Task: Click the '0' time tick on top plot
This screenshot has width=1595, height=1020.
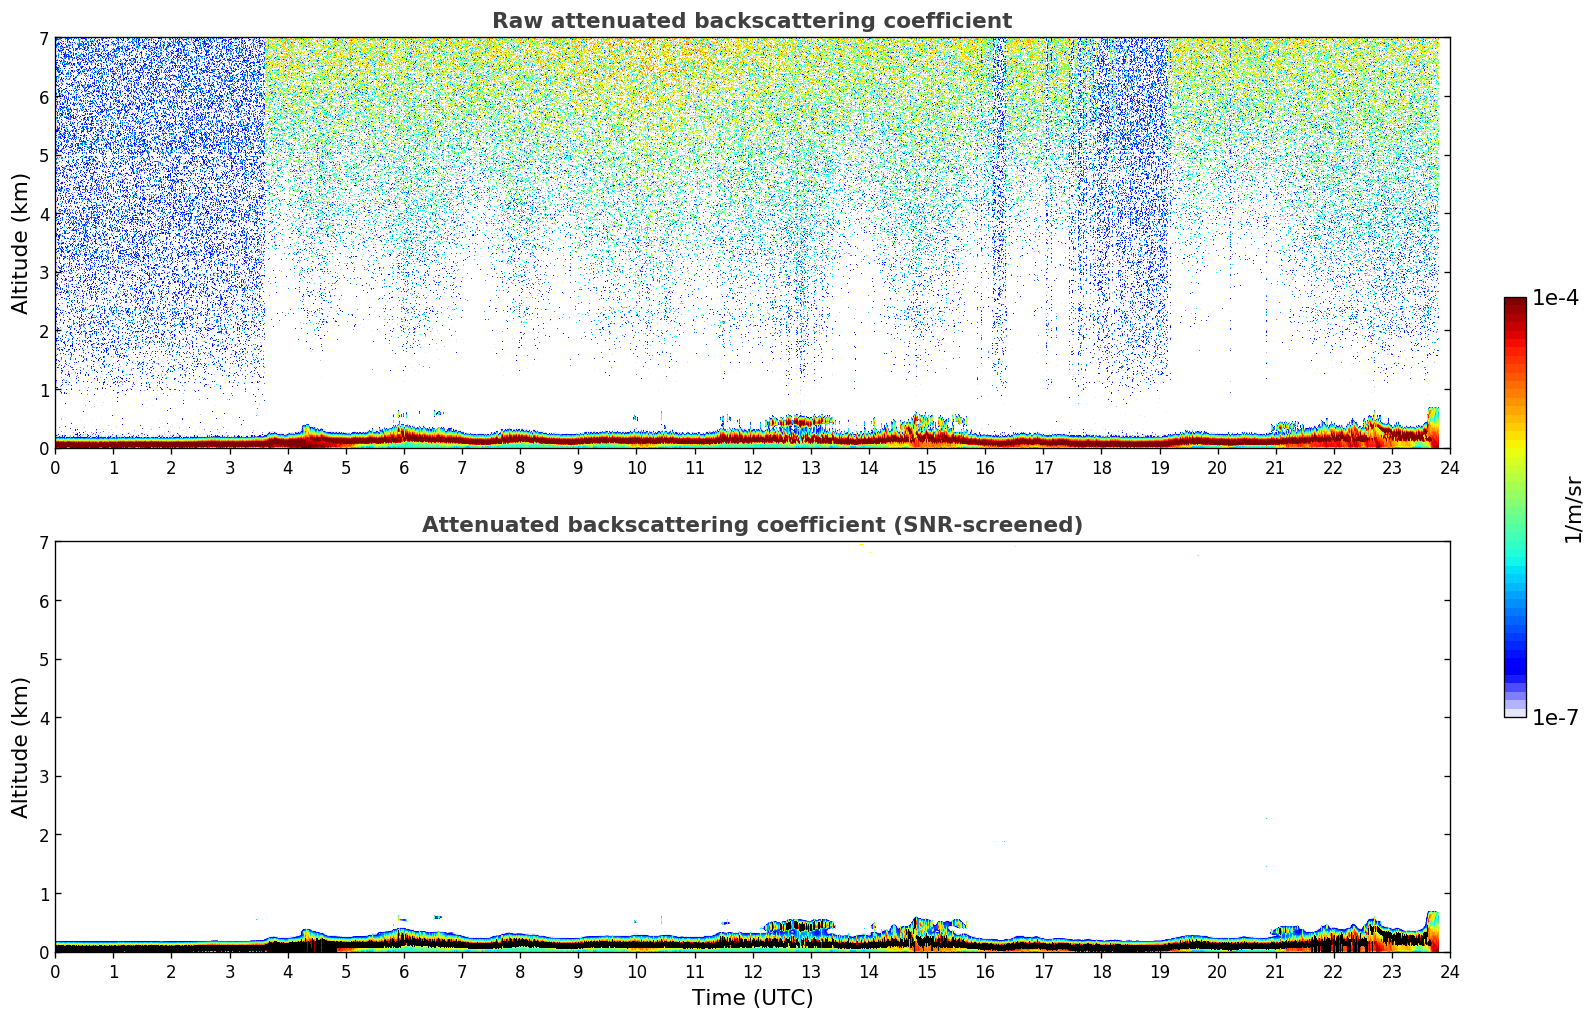Action: (x=55, y=467)
